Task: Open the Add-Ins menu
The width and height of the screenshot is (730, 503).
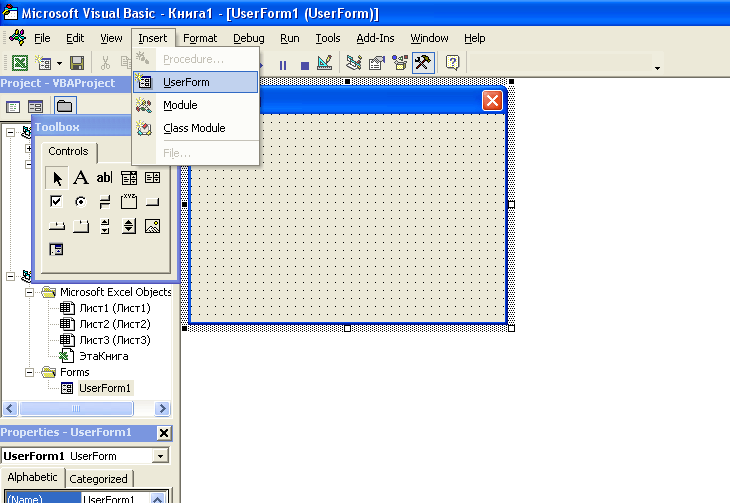Action: pyautogui.click(x=375, y=38)
